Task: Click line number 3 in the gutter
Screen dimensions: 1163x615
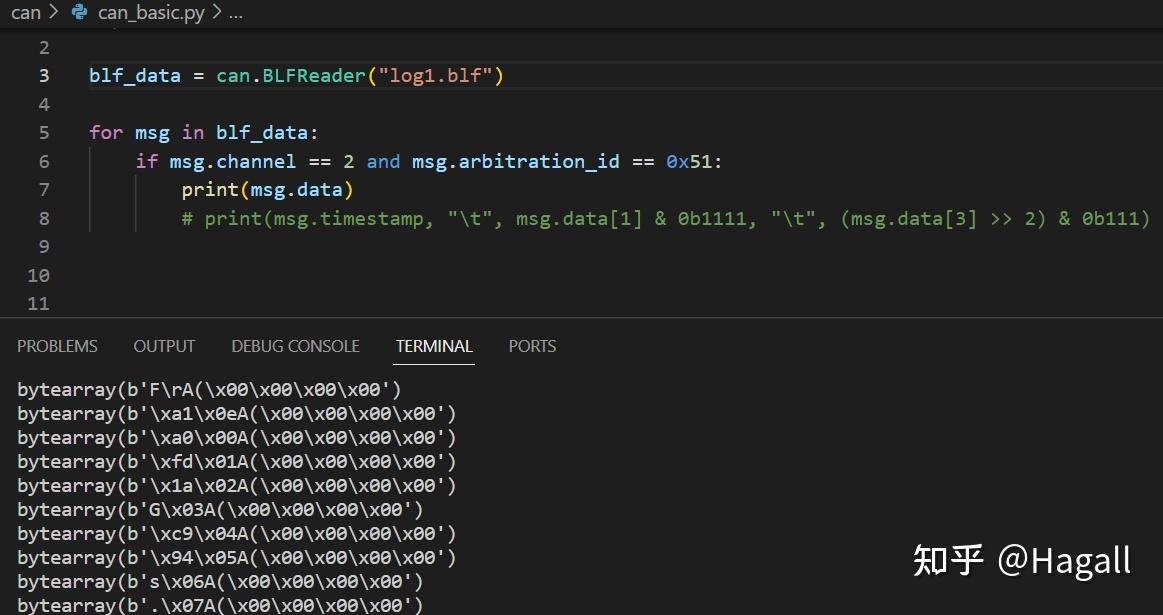Action: 43,75
